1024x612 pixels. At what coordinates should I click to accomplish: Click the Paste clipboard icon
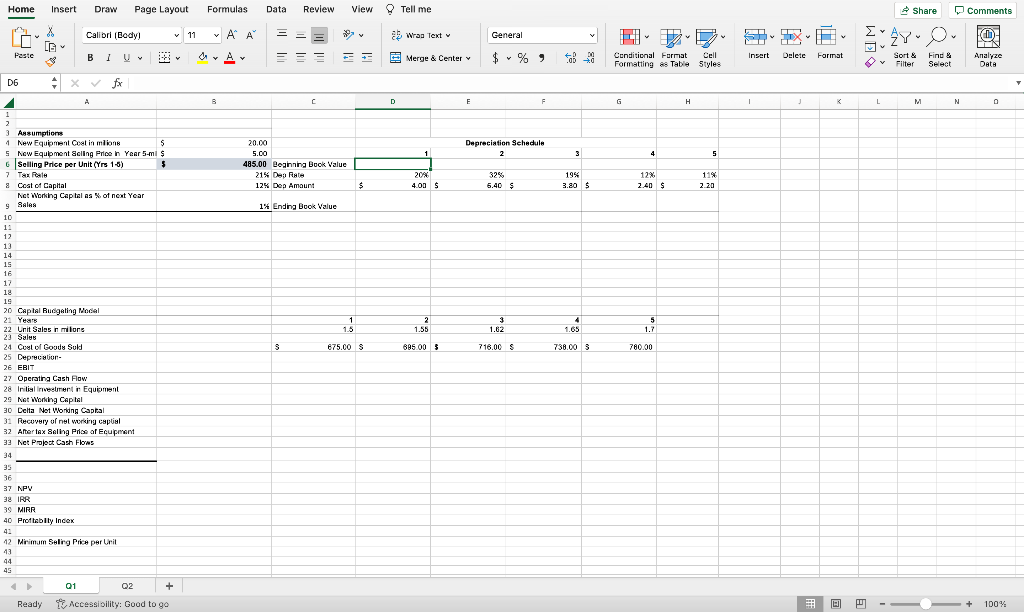tap(22, 38)
